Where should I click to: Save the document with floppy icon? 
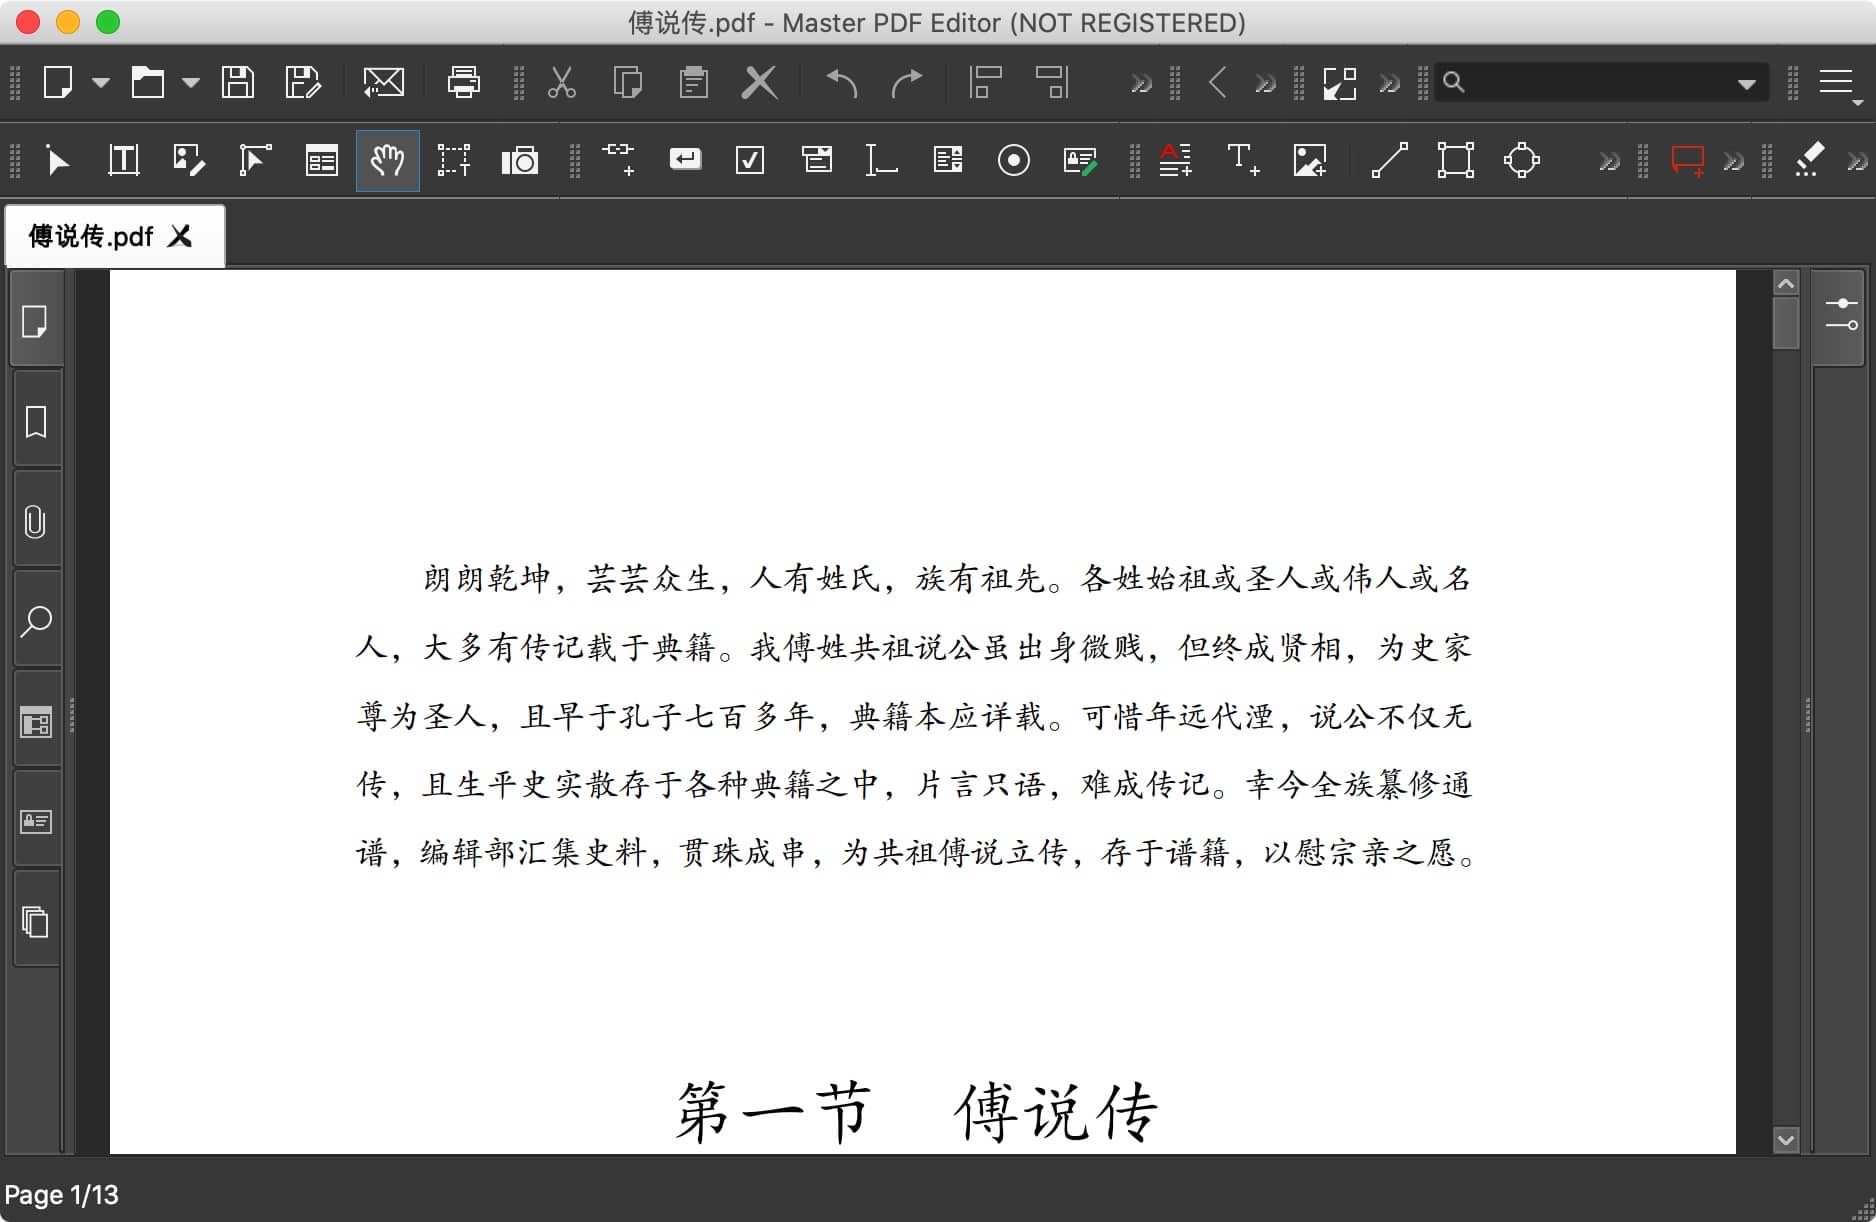click(x=238, y=82)
